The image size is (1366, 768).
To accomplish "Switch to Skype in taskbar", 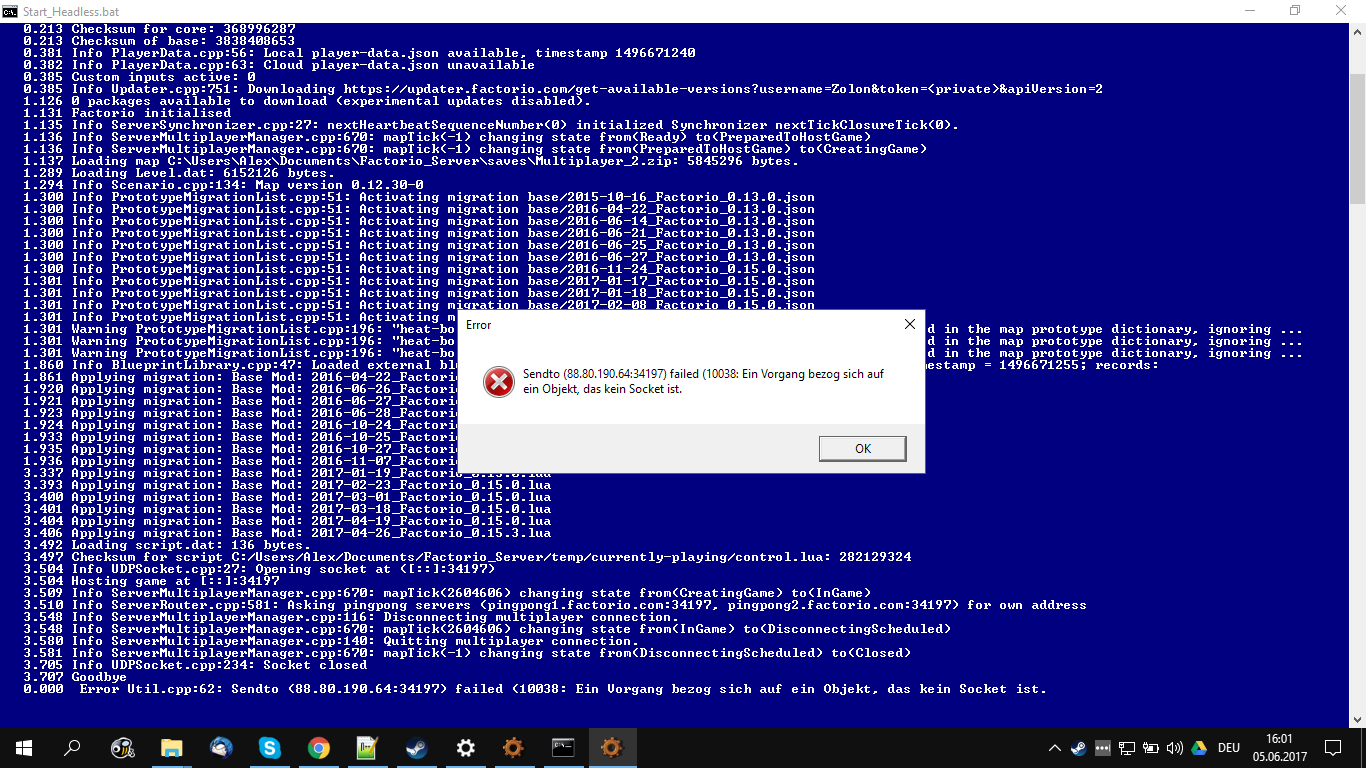I will [269, 748].
